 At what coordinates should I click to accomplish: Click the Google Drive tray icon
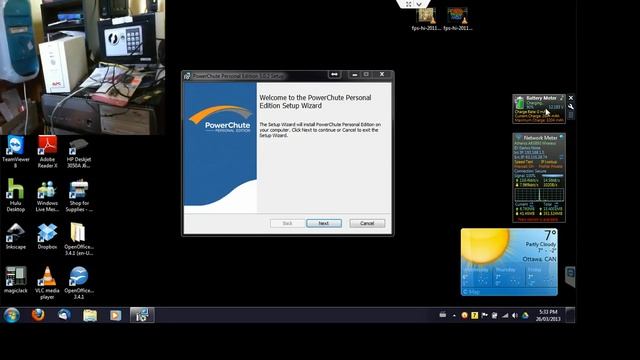coord(525,315)
